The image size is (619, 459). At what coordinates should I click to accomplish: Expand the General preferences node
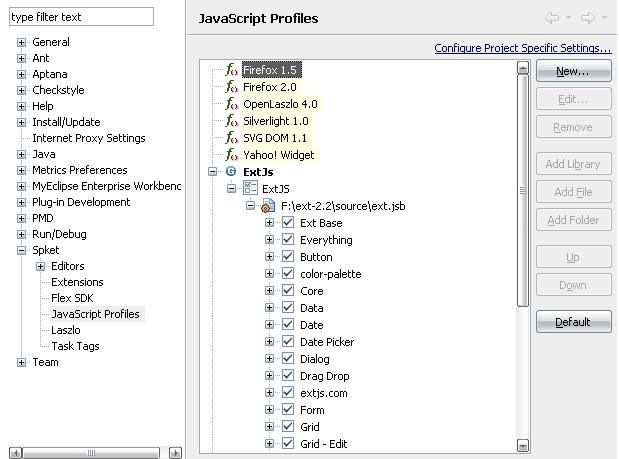coord(21,42)
